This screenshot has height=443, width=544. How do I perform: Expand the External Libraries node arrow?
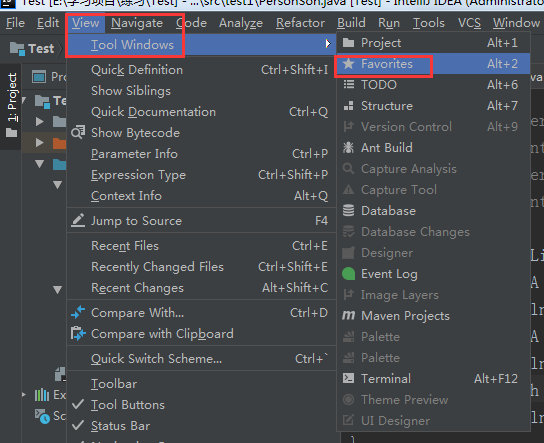pyautogui.click(x=24, y=395)
